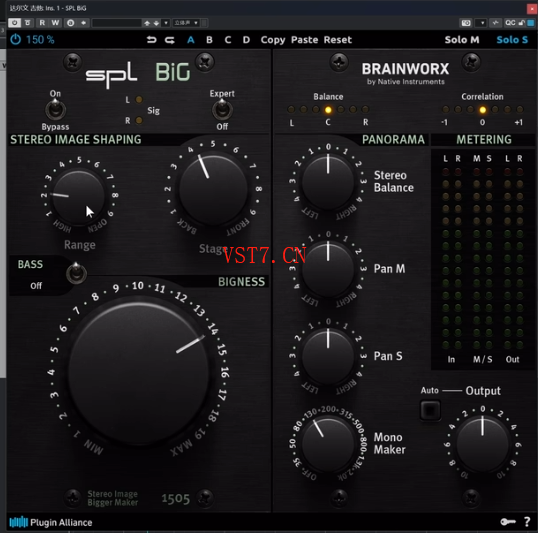
Task: Select settings bank C
Action: (228, 40)
